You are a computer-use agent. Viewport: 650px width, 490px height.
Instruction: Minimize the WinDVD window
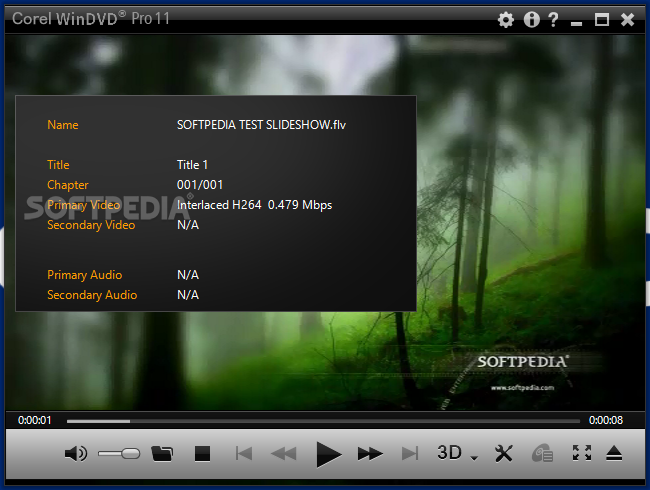[576, 24]
